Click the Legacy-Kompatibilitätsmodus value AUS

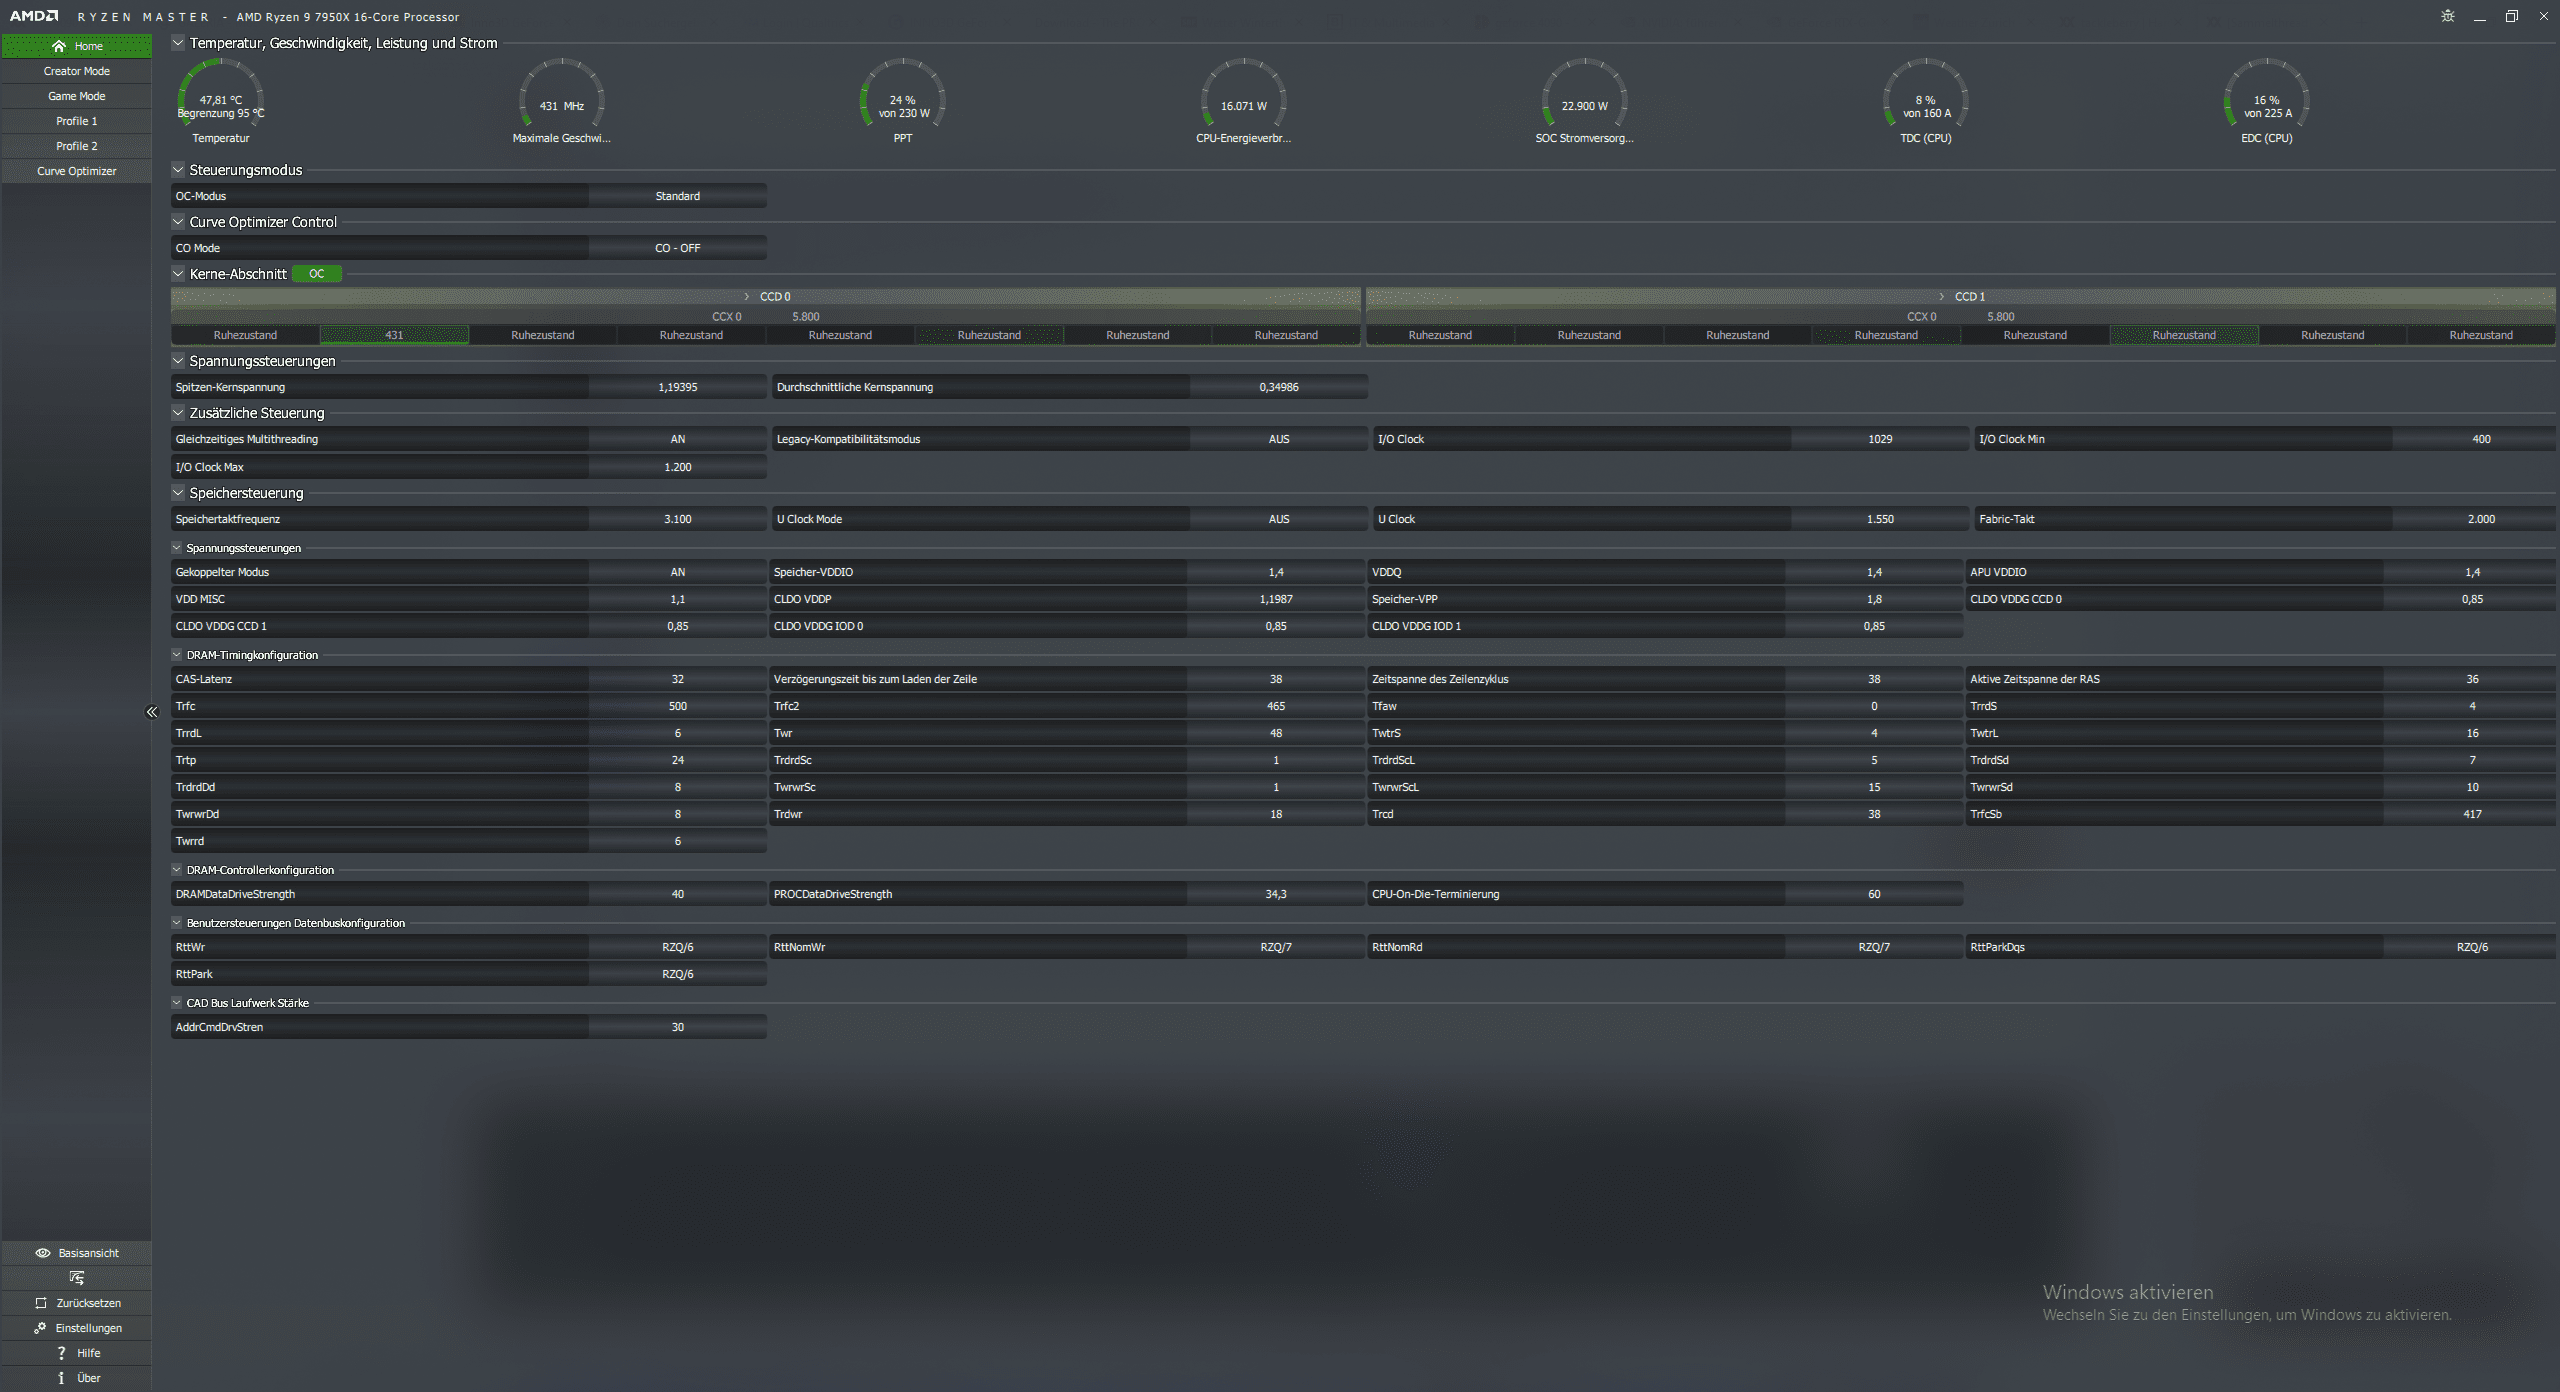tap(1279, 439)
